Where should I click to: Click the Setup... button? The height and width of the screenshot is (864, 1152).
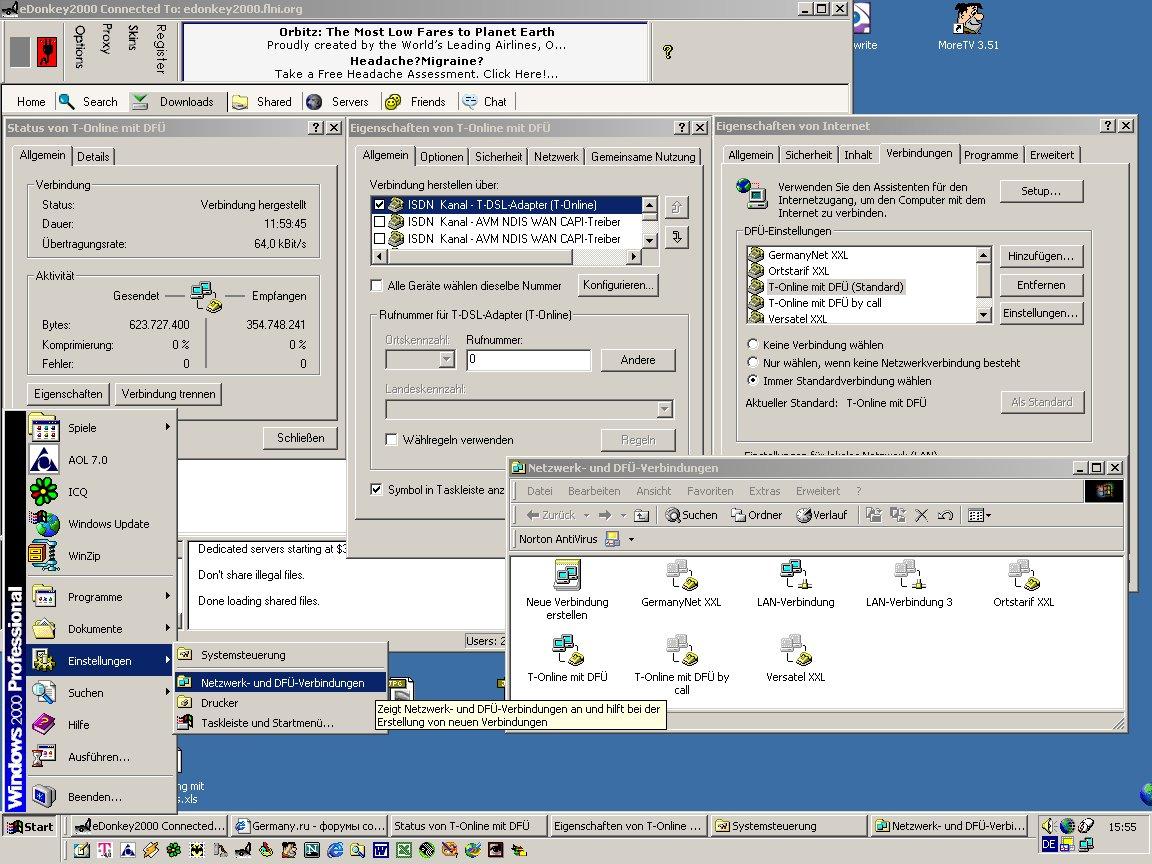[1040, 191]
